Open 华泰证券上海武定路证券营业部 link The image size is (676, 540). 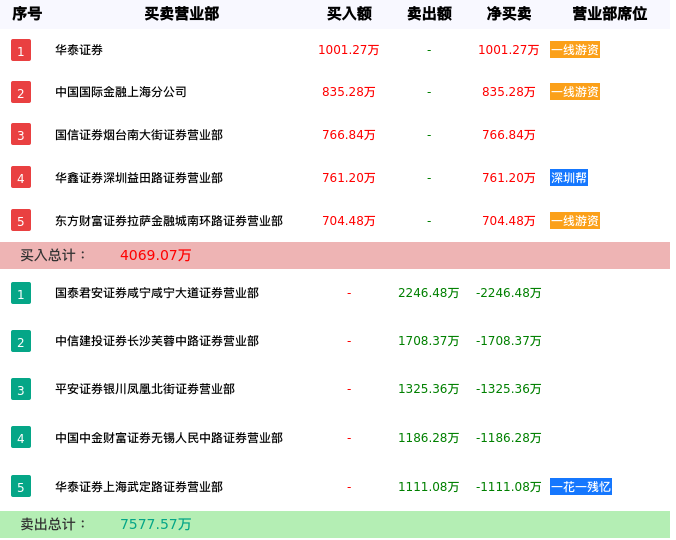[x=139, y=487]
